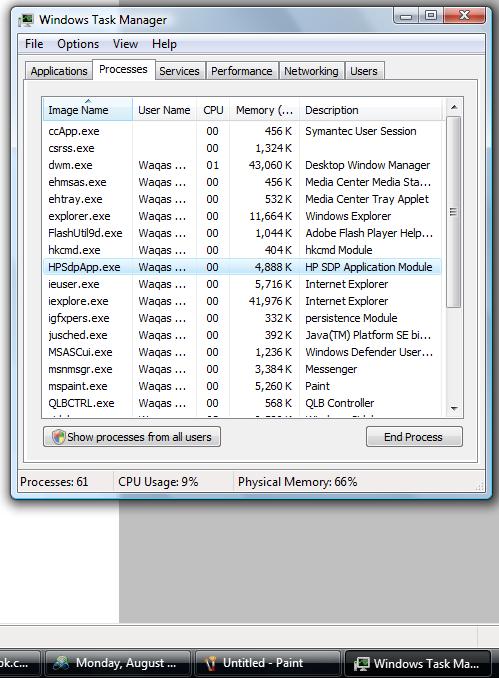Sort by Description column header
This screenshot has height=678, width=499.
[x=371, y=110]
